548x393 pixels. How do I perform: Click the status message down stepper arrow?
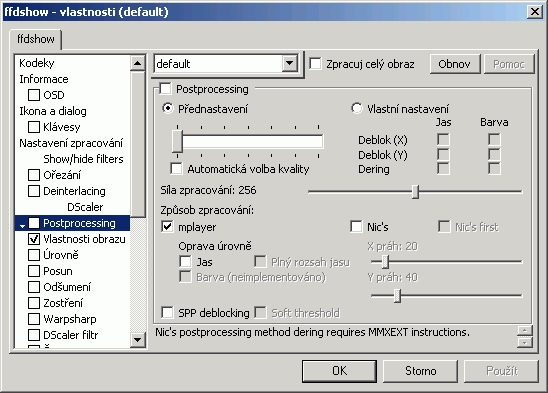(x=525, y=342)
